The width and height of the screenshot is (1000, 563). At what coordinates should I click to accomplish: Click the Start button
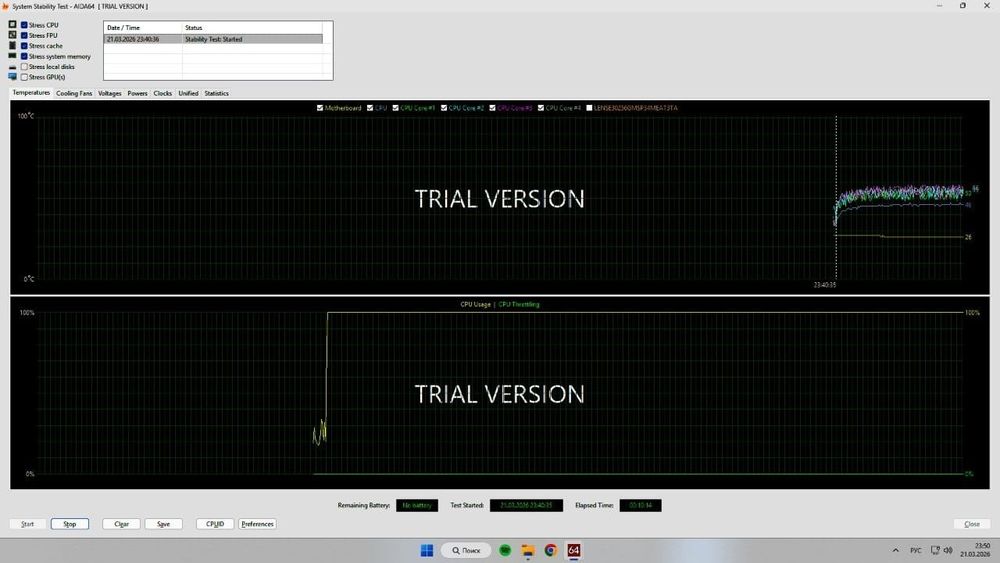point(27,523)
